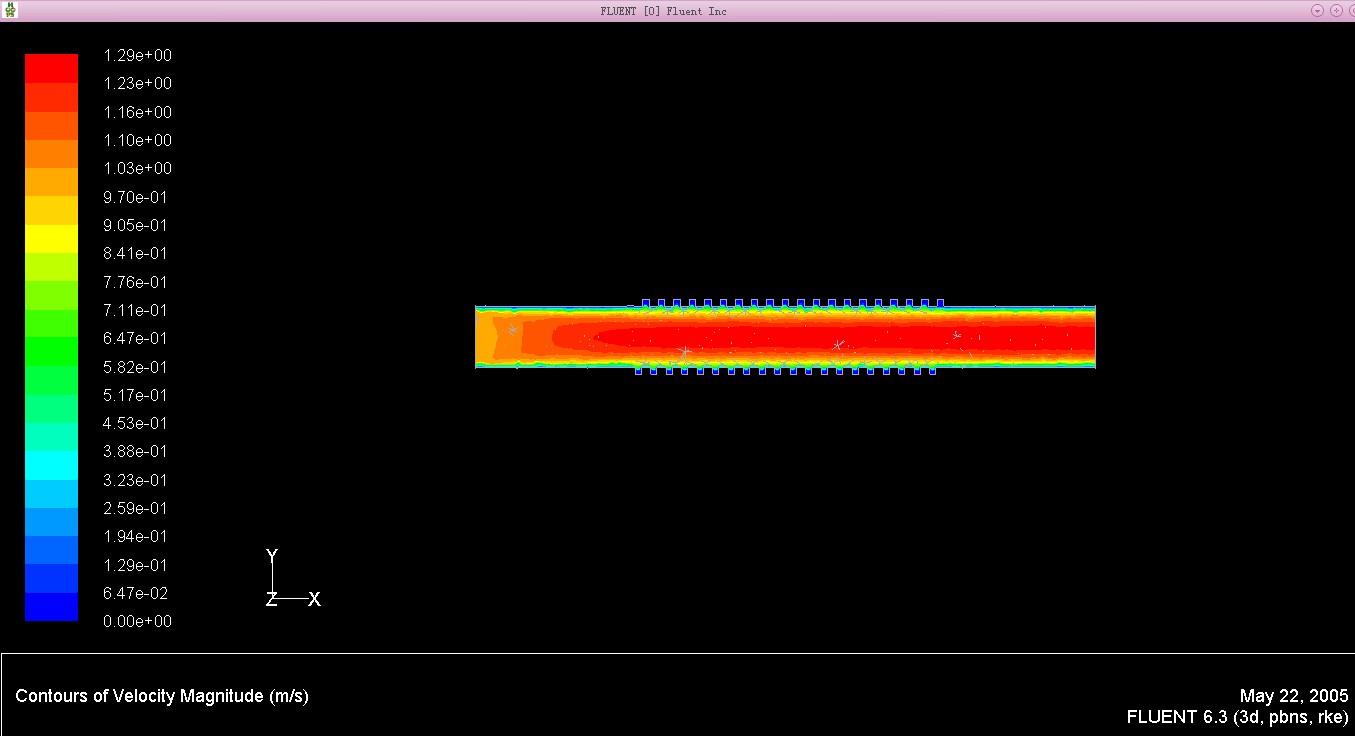Image resolution: width=1355 pixels, height=736 pixels.
Task: Select the "Contours of Velocity Magnitude (m/s)" caption
Action: [x=162, y=696]
